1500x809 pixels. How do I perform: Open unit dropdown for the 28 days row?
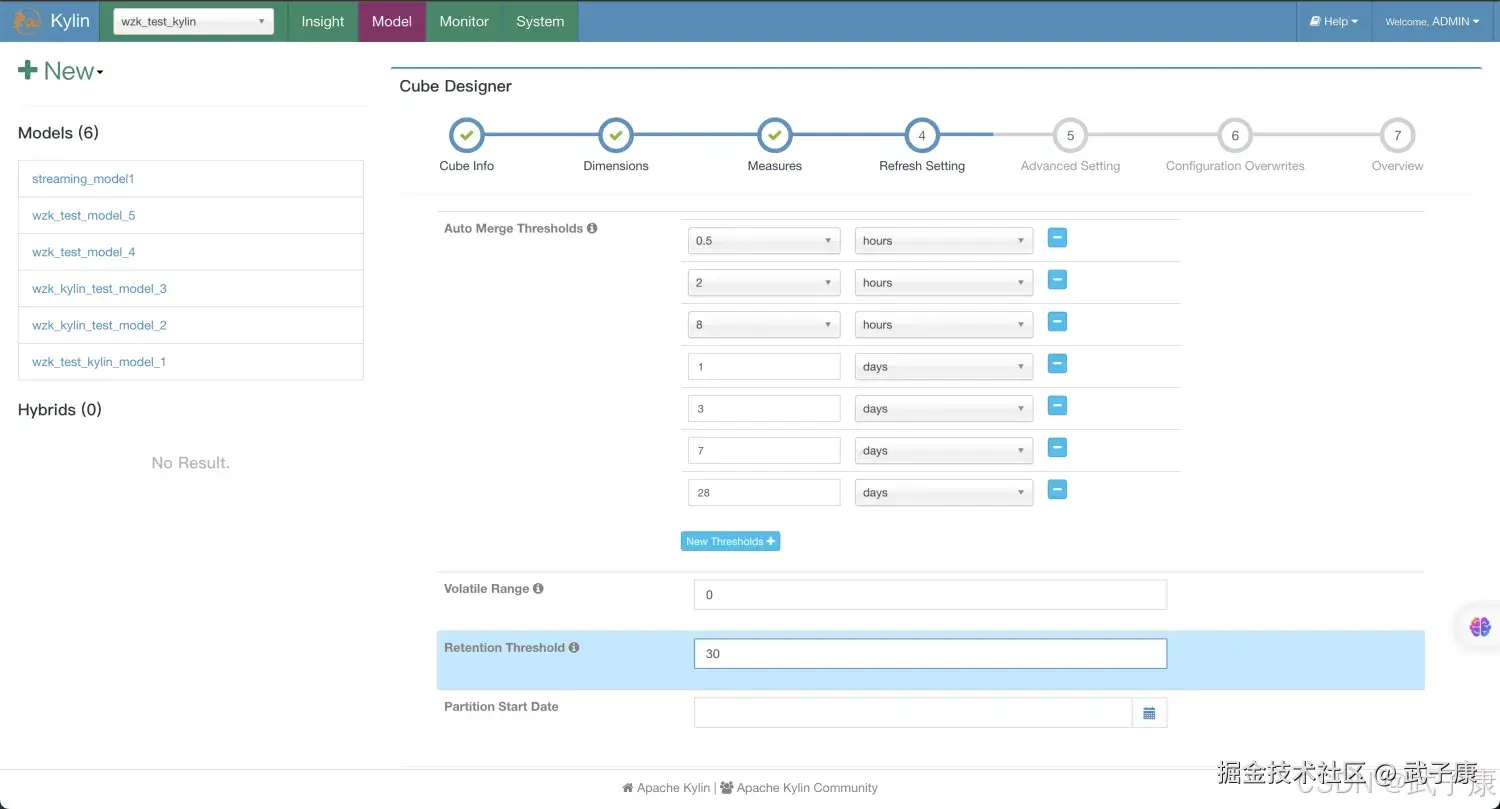tap(944, 493)
